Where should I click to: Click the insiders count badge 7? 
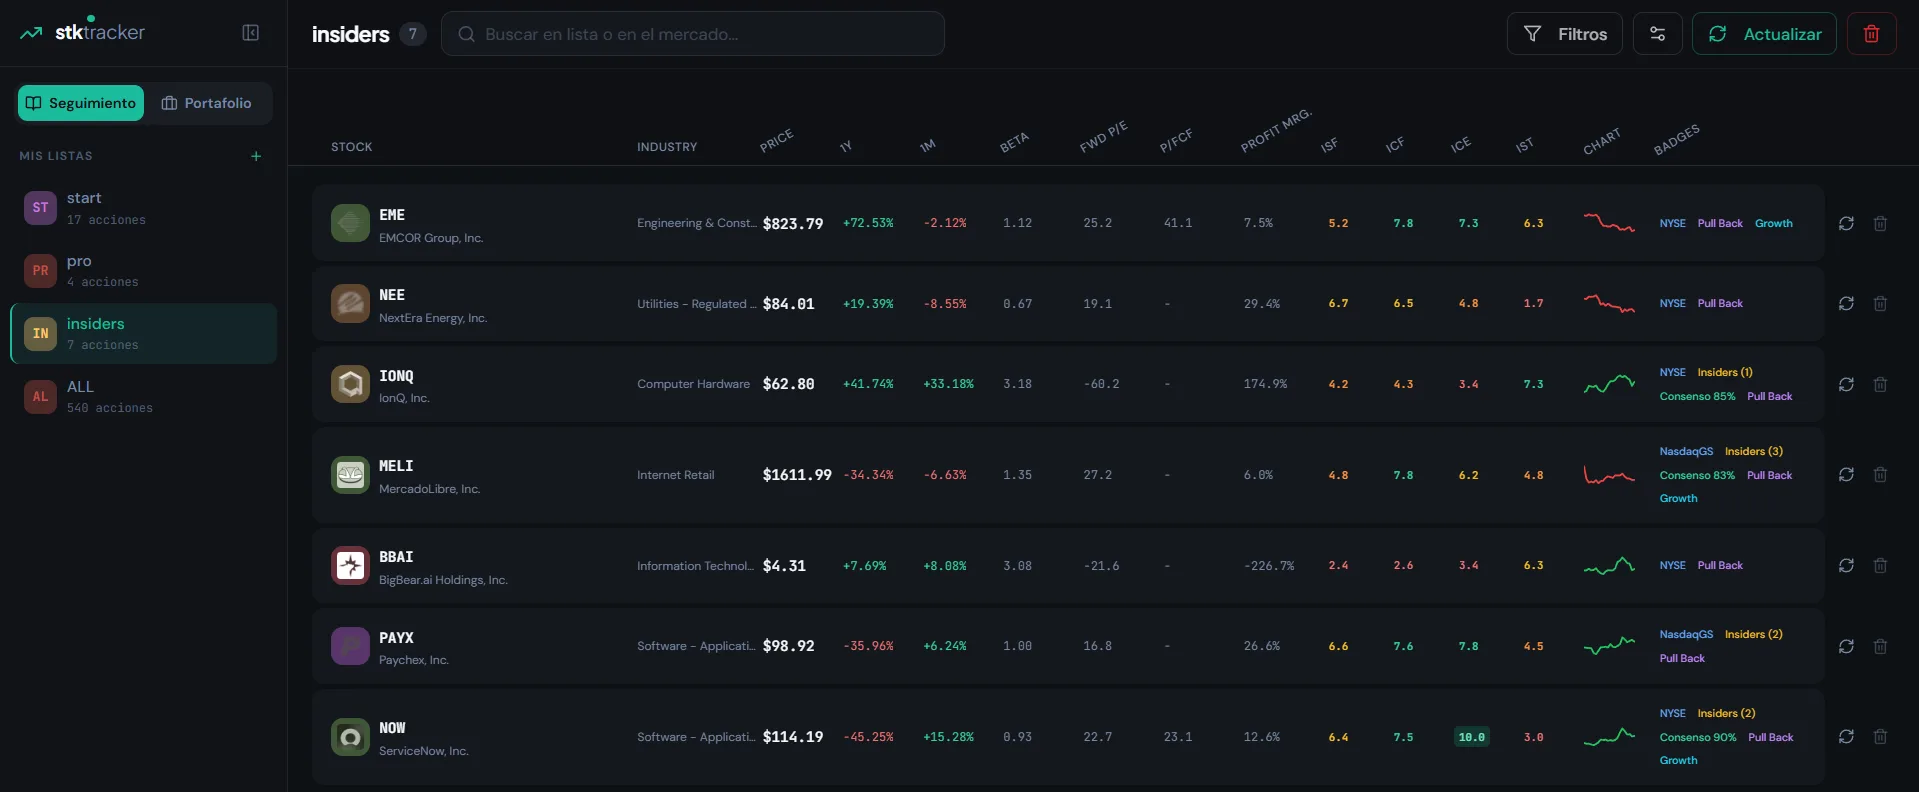coord(413,34)
